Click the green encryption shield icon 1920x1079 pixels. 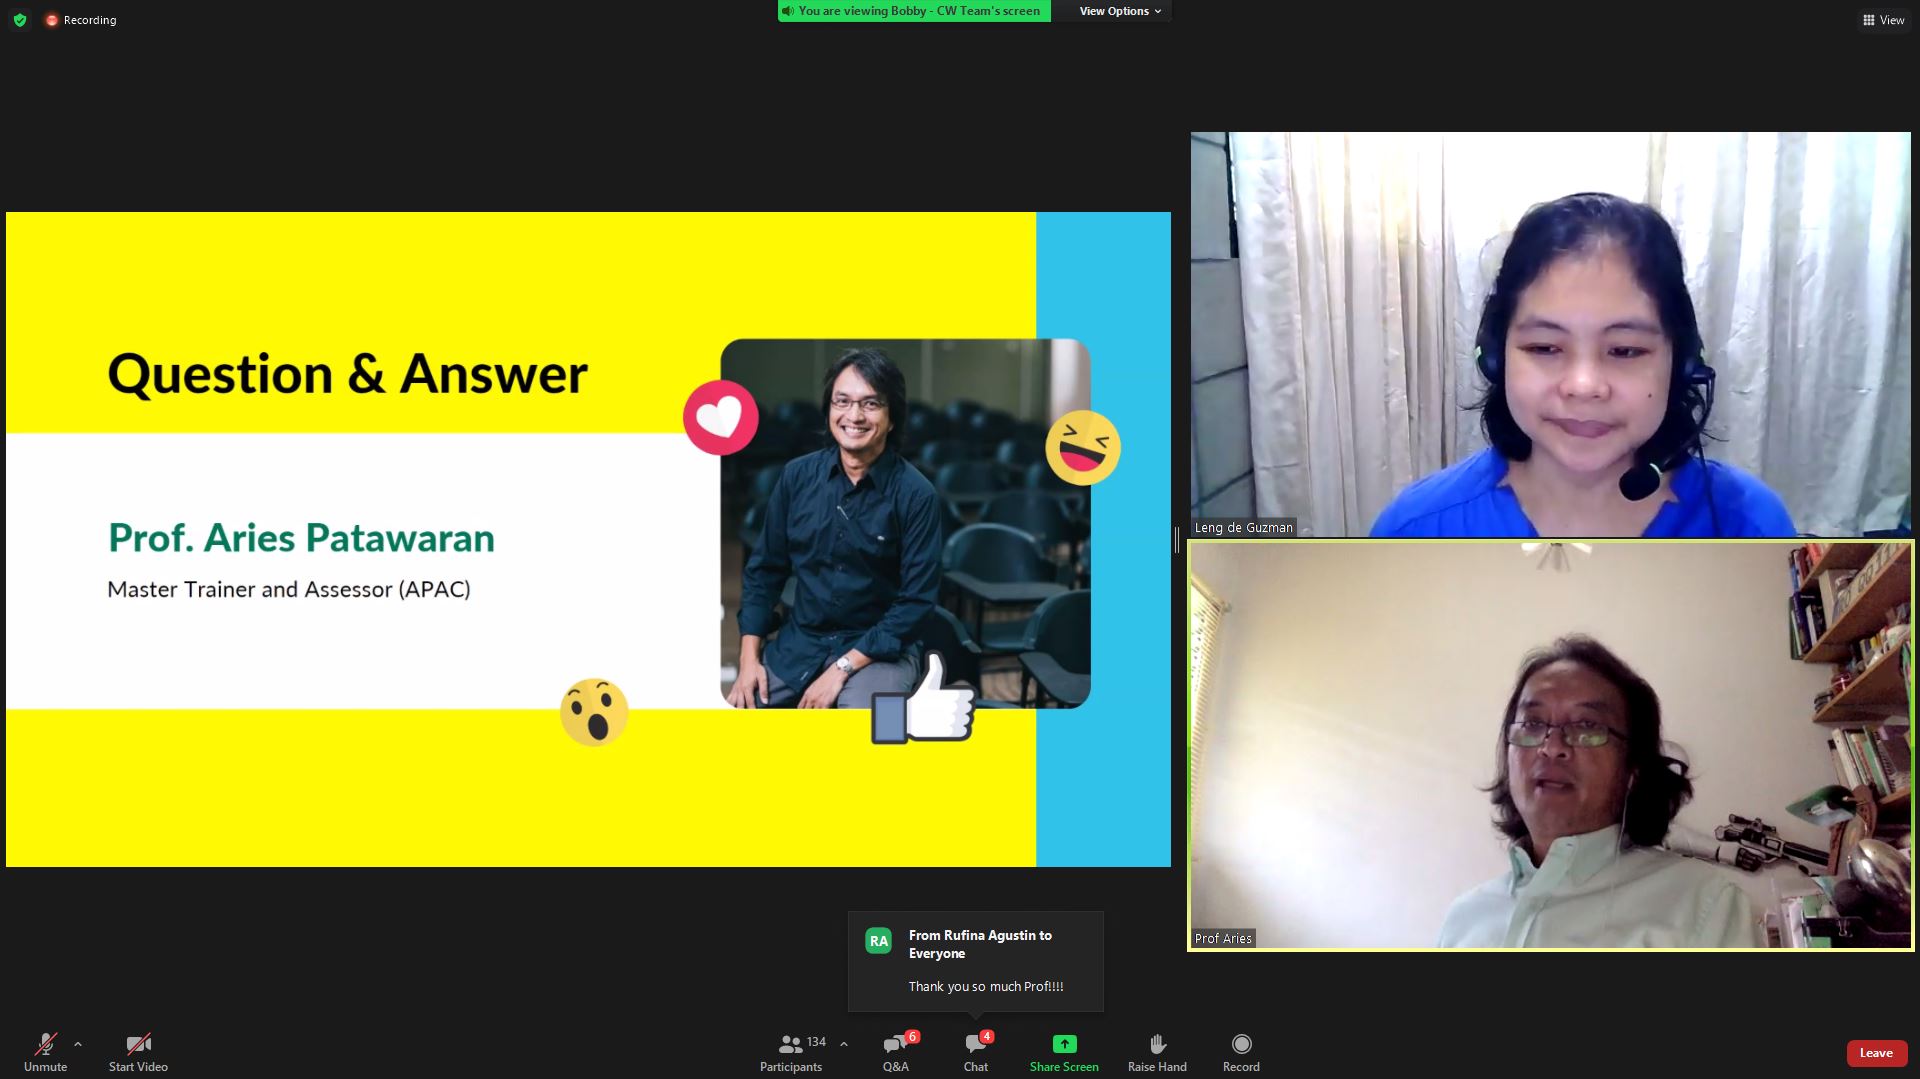tap(19, 20)
